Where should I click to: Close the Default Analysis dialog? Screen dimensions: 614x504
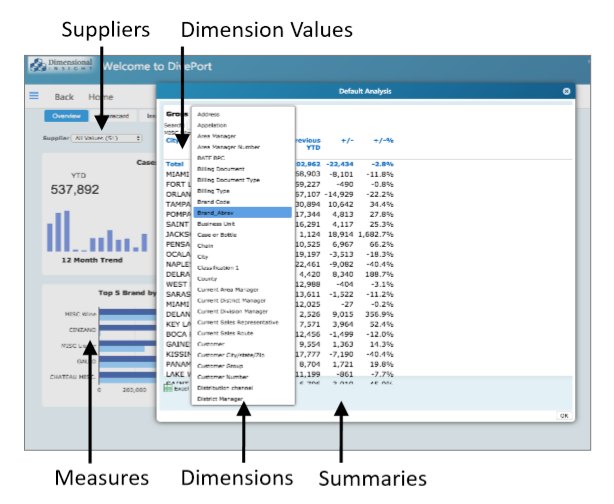tap(566, 91)
